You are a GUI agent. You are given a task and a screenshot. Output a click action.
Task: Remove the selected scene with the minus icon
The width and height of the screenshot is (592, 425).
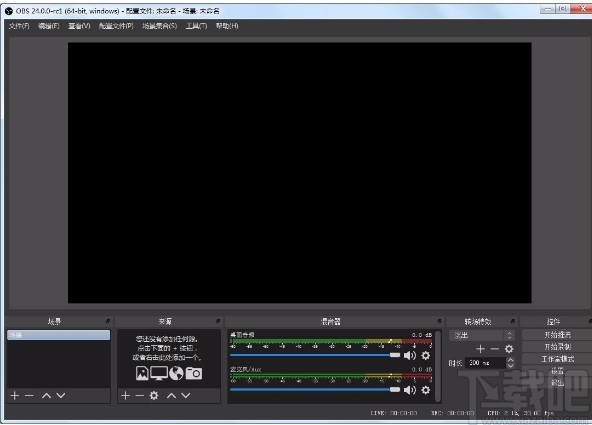point(29,396)
